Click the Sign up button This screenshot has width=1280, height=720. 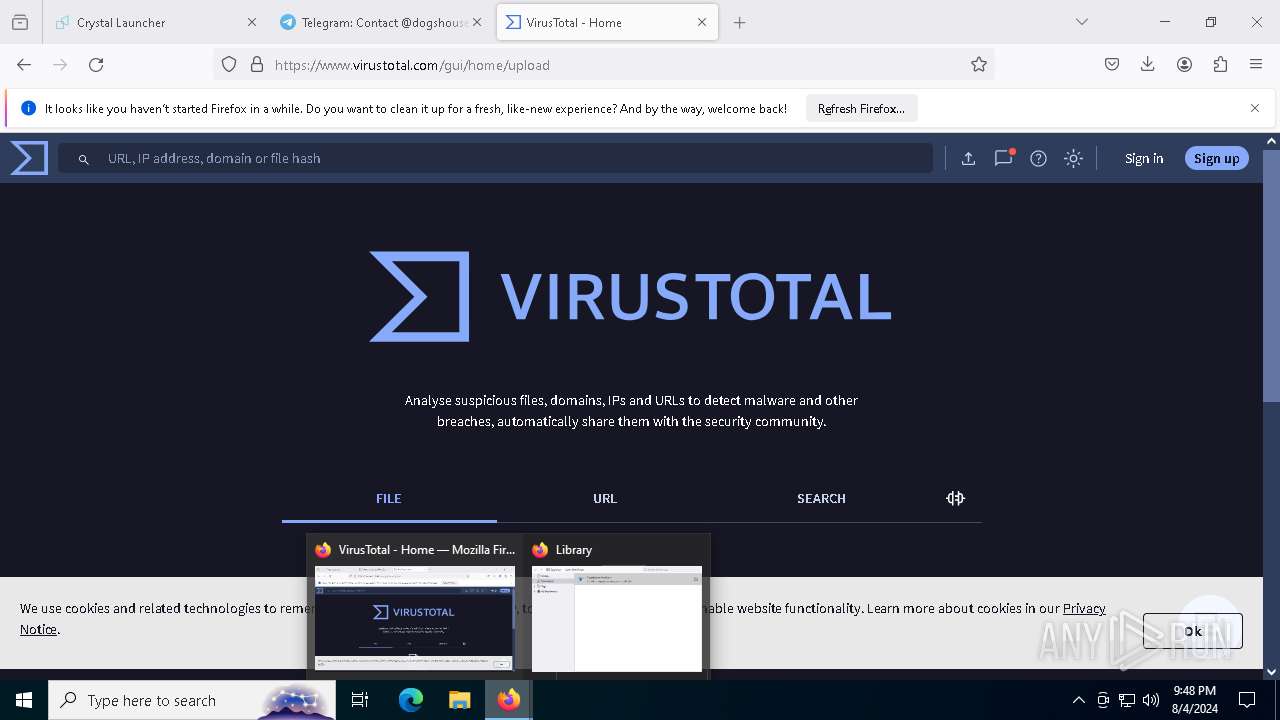(1216, 158)
